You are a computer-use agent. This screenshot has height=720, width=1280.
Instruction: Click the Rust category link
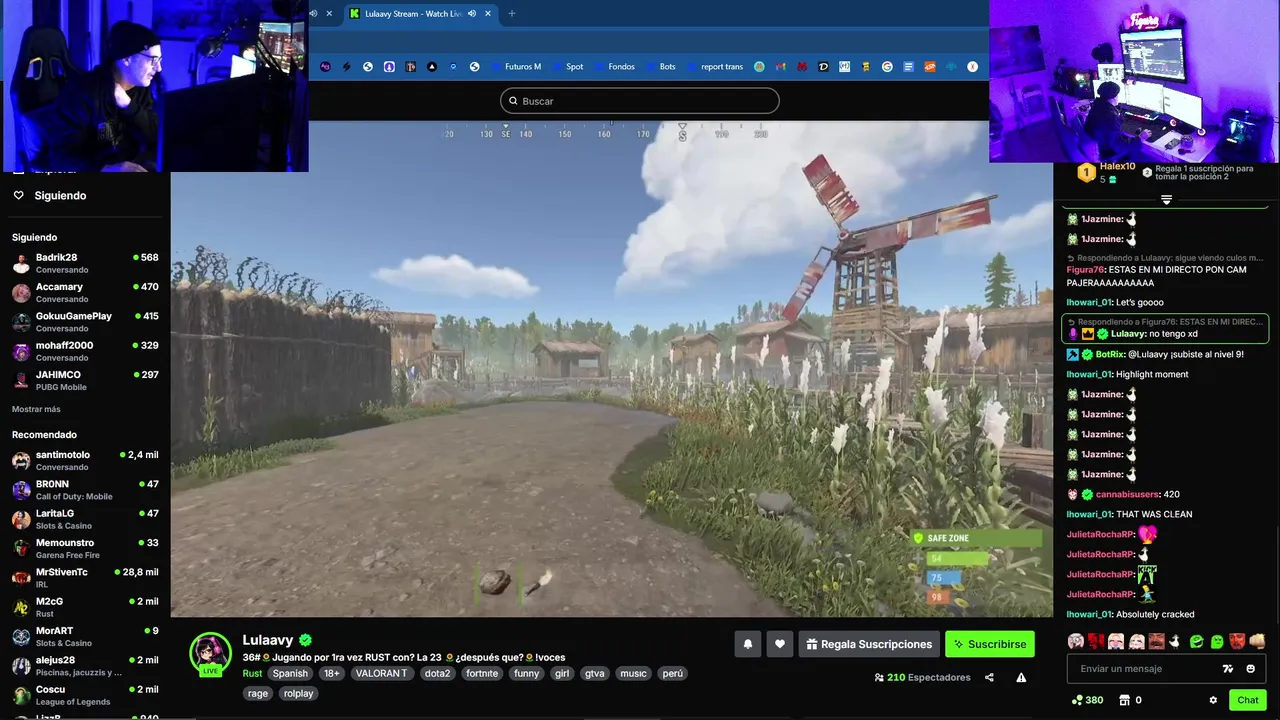click(252, 673)
